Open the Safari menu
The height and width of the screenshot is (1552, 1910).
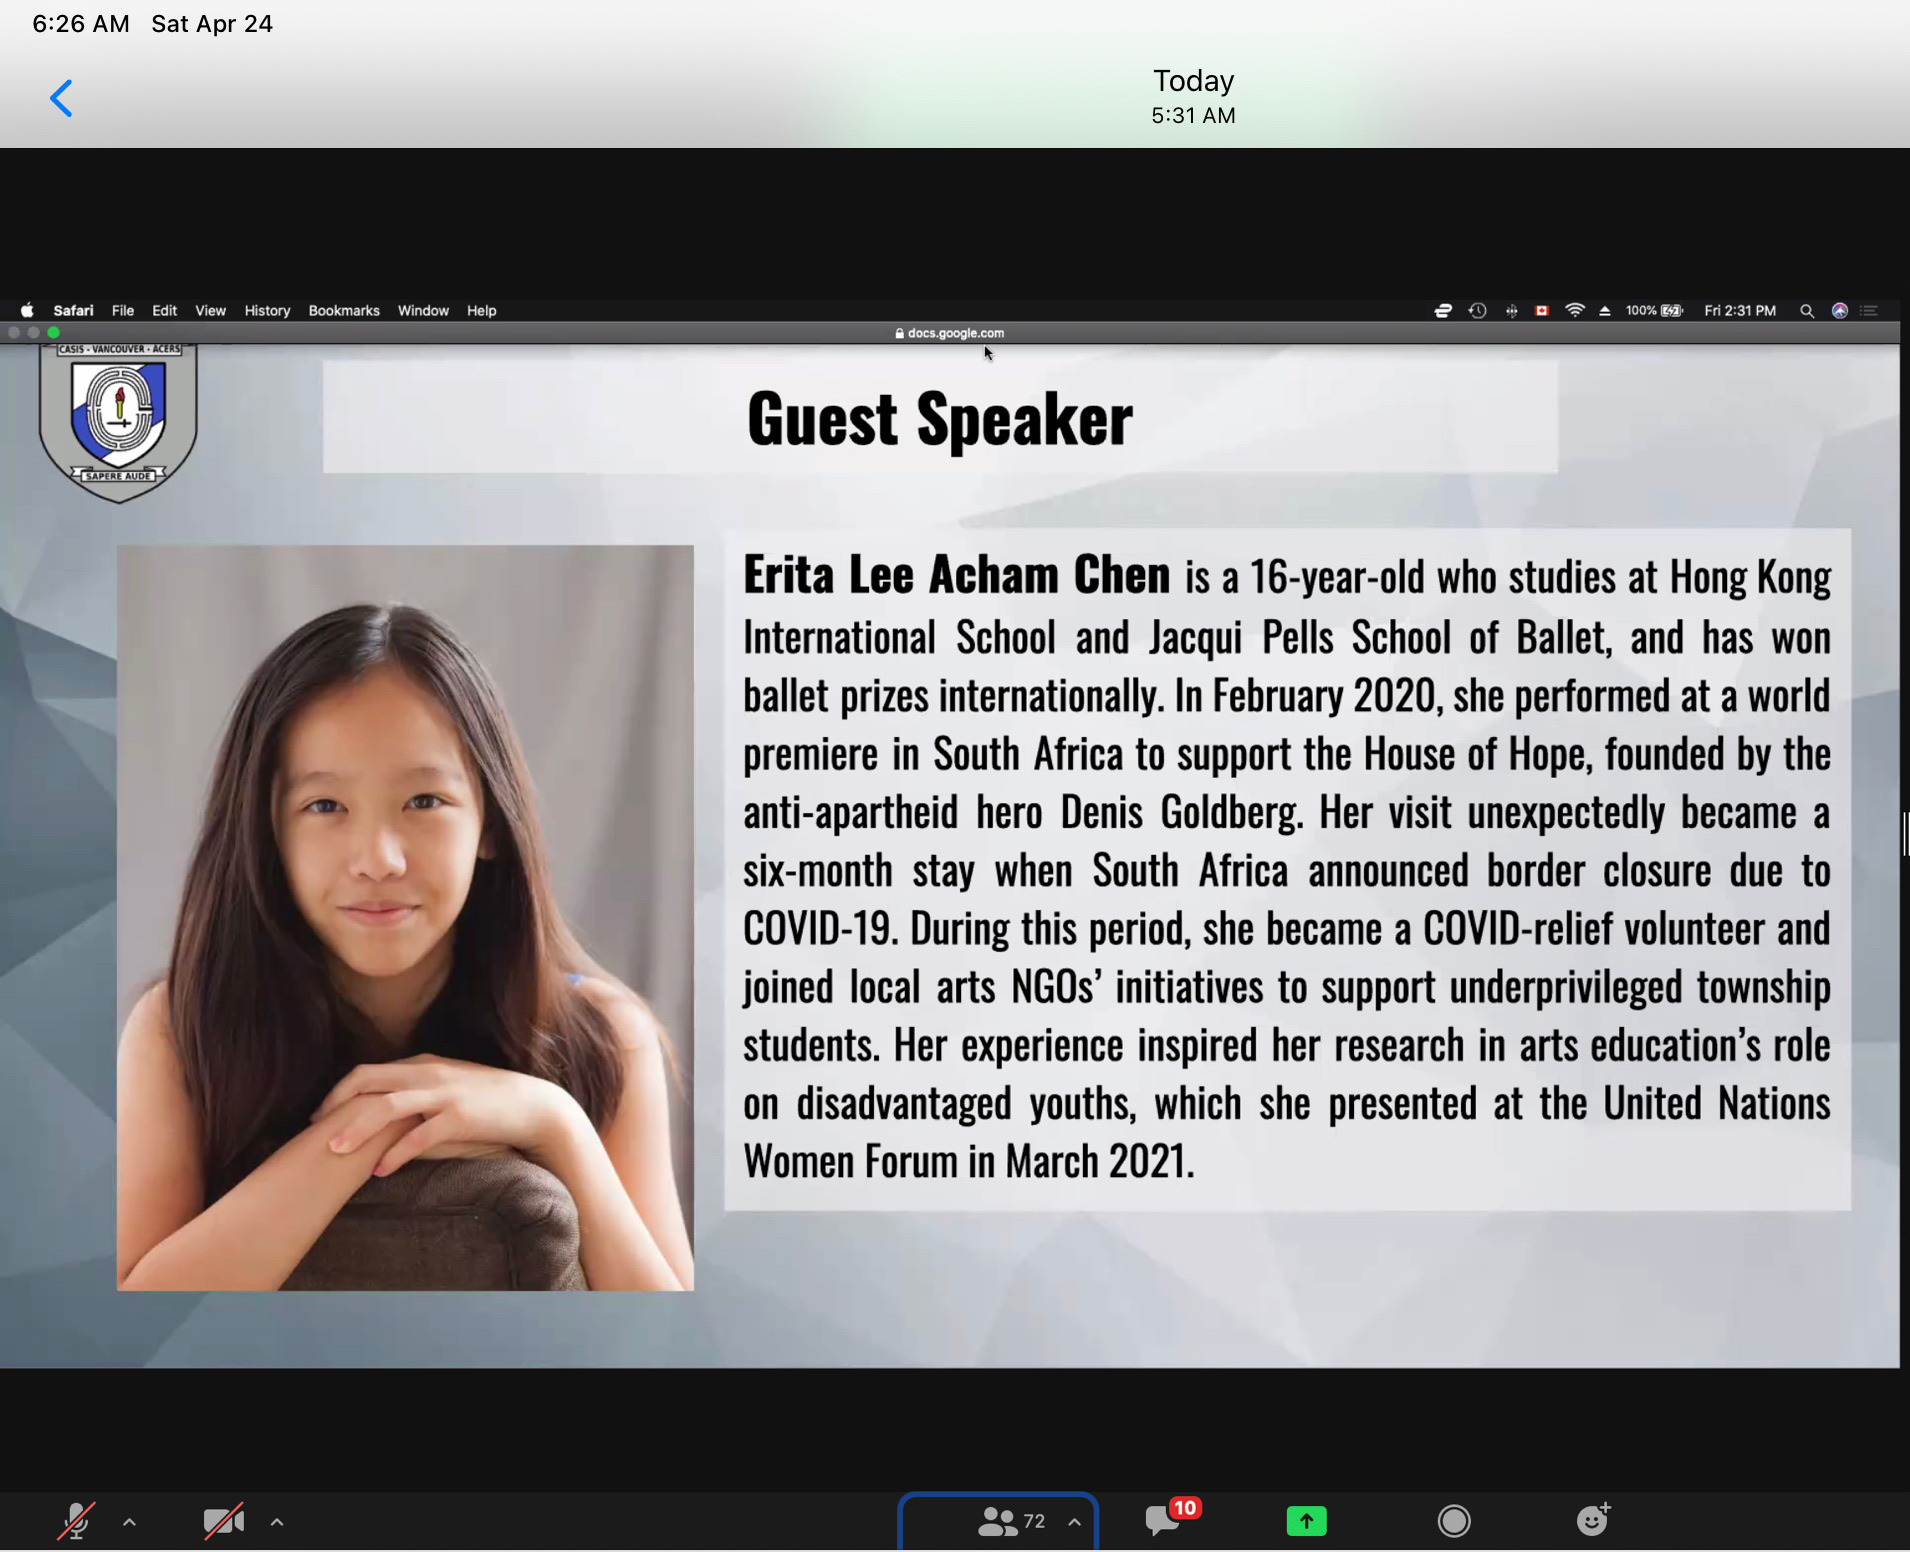click(x=73, y=311)
